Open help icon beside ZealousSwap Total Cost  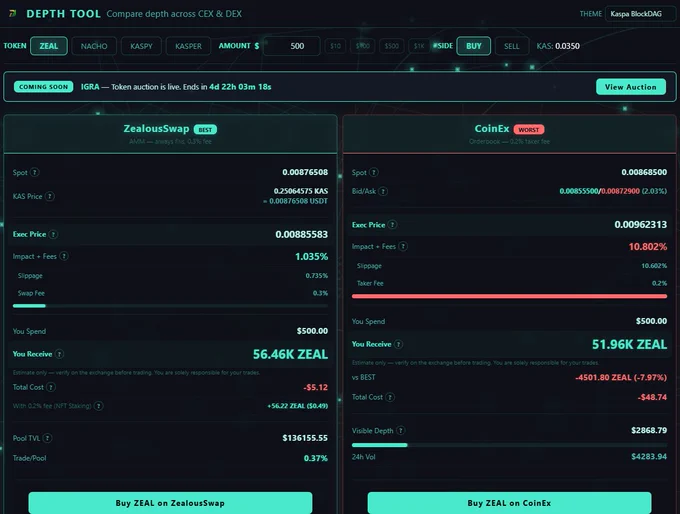pyautogui.click(x=51, y=387)
